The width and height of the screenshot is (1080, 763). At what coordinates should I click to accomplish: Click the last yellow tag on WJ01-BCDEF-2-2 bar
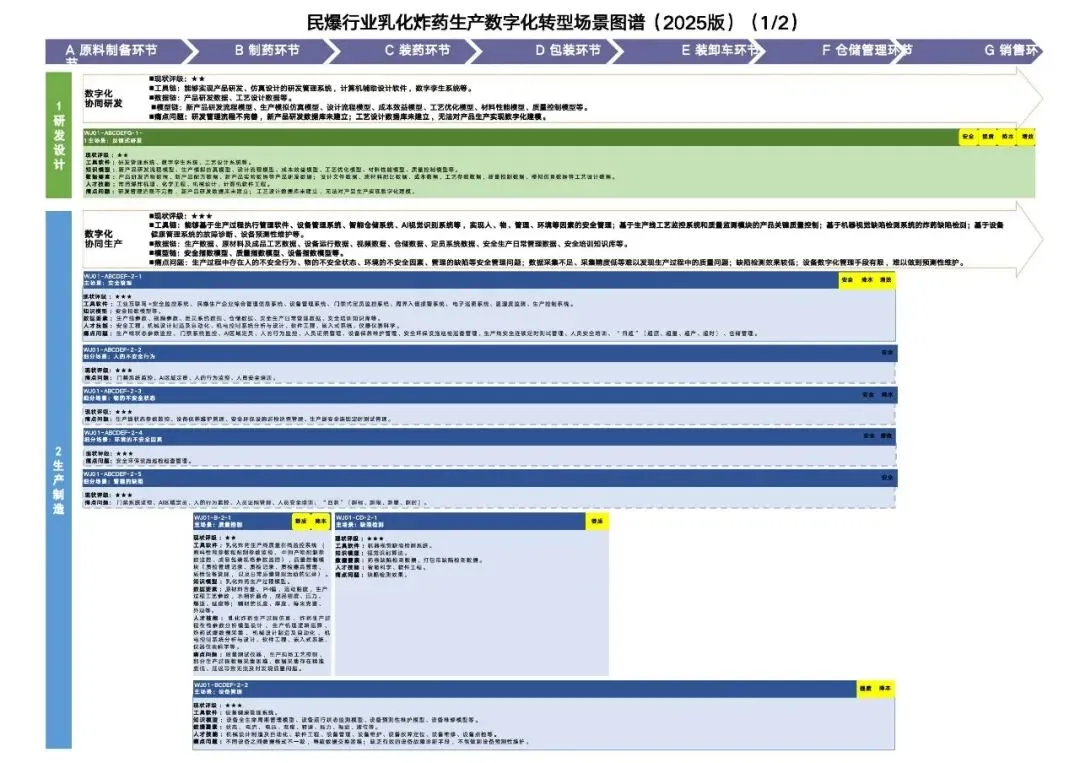(x=885, y=688)
